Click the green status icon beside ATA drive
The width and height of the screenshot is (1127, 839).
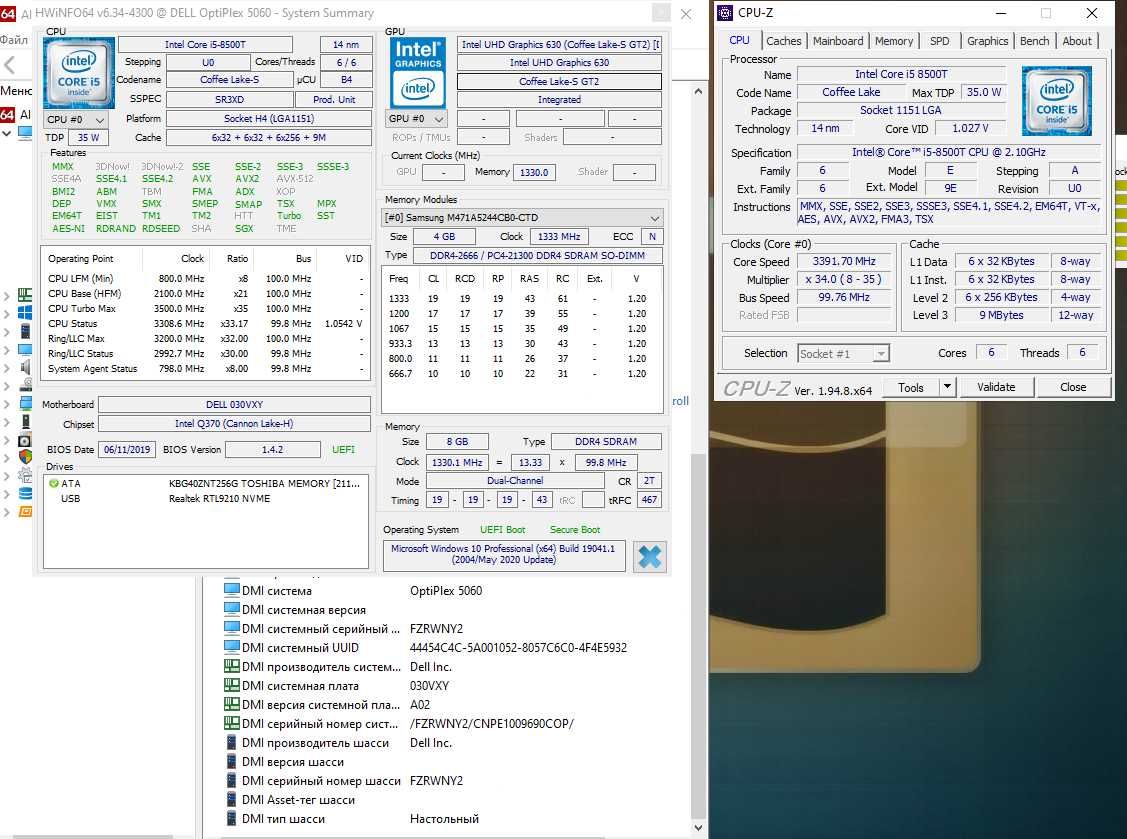[53, 483]
